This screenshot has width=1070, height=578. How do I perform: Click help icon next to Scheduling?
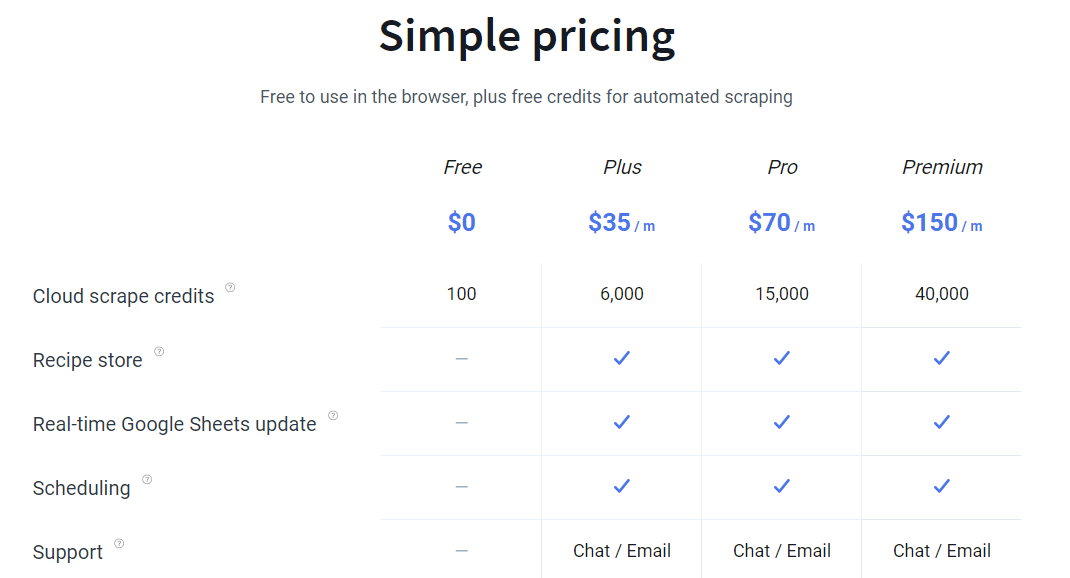(147, 480)
